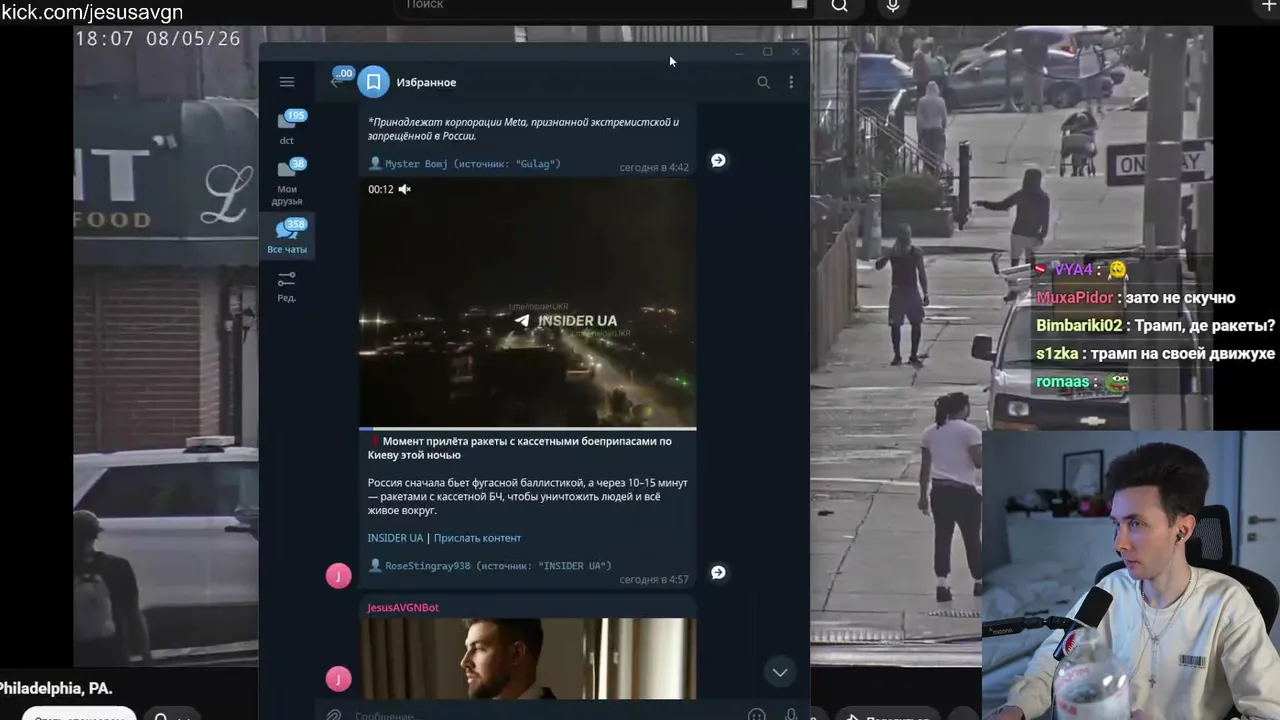Open the Myster Bomj source signature
Image resolution: width=1280 pixels, height=720 pixels.
click(x=472, y=164)
